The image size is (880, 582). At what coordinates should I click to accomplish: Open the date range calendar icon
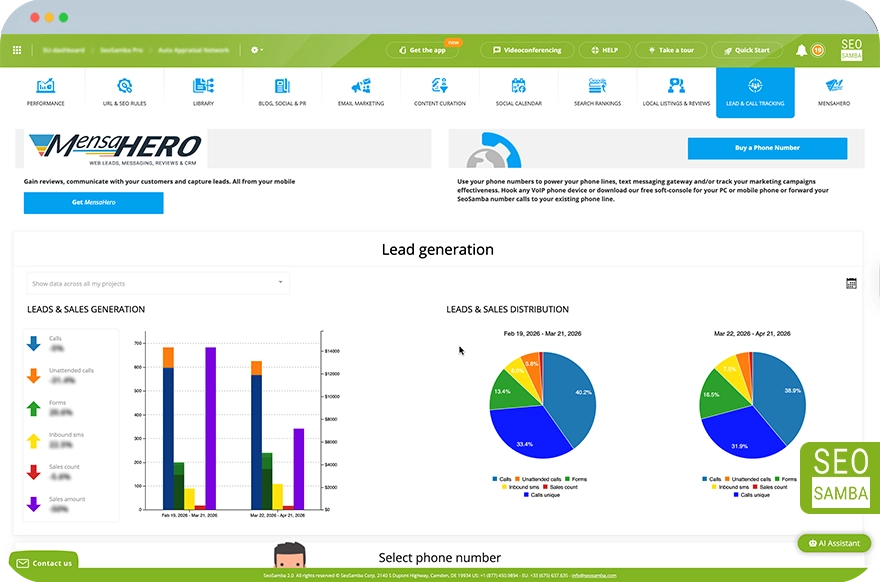coord(851,283)
